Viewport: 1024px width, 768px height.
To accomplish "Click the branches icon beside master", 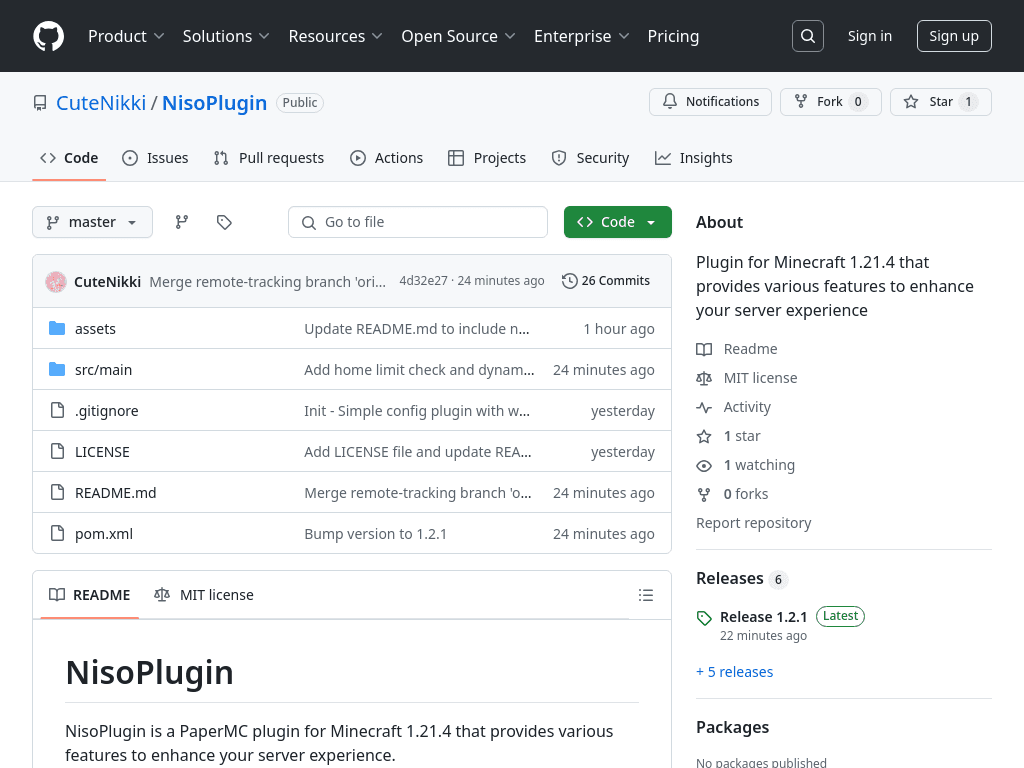I will click(x=182, y=222).
